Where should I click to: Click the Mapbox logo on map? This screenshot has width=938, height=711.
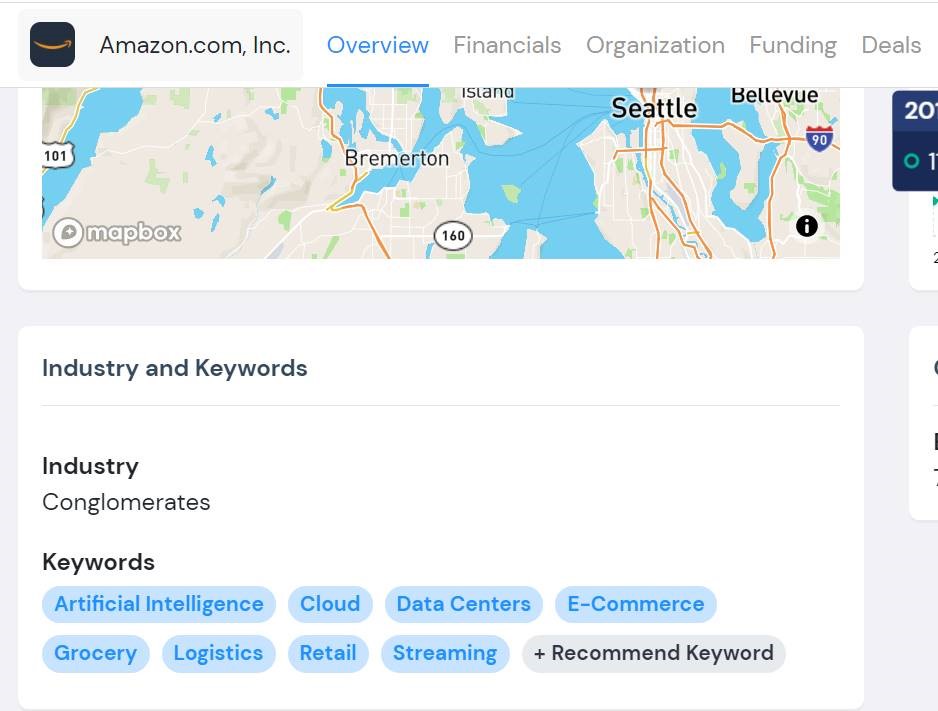pos(117,232)
